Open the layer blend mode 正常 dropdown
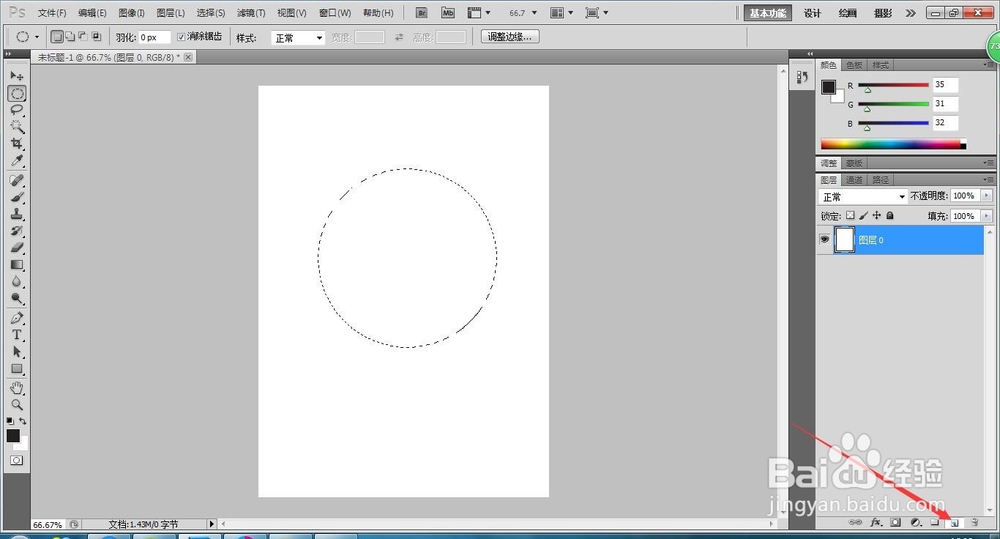 coord(863,196)
